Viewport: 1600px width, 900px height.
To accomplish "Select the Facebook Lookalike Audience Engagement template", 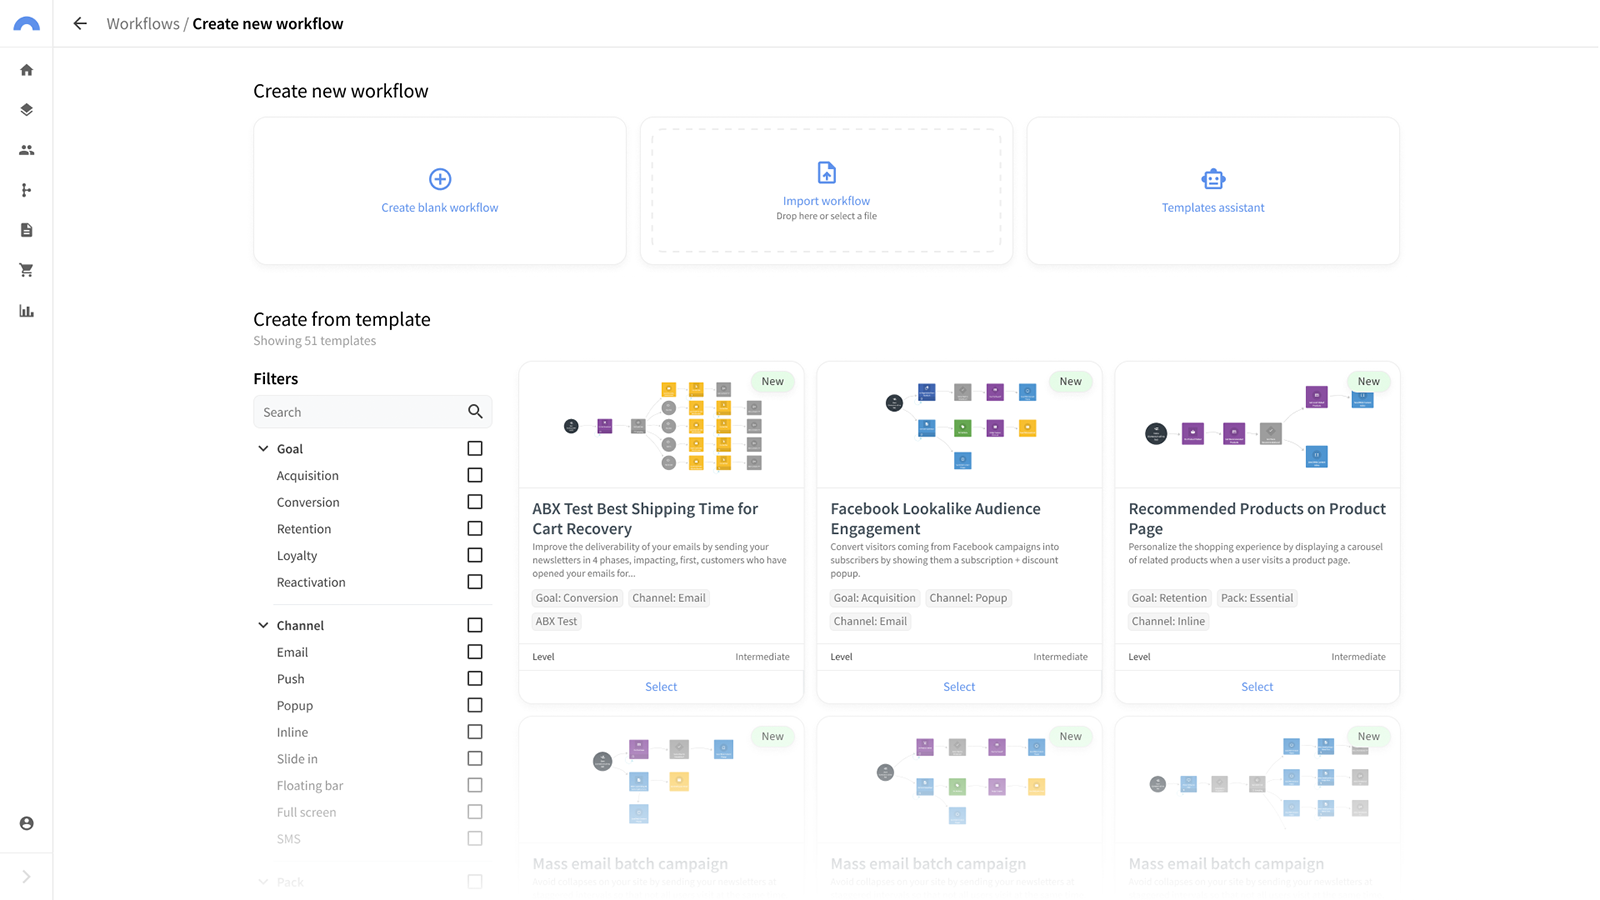I will [959, 687].
